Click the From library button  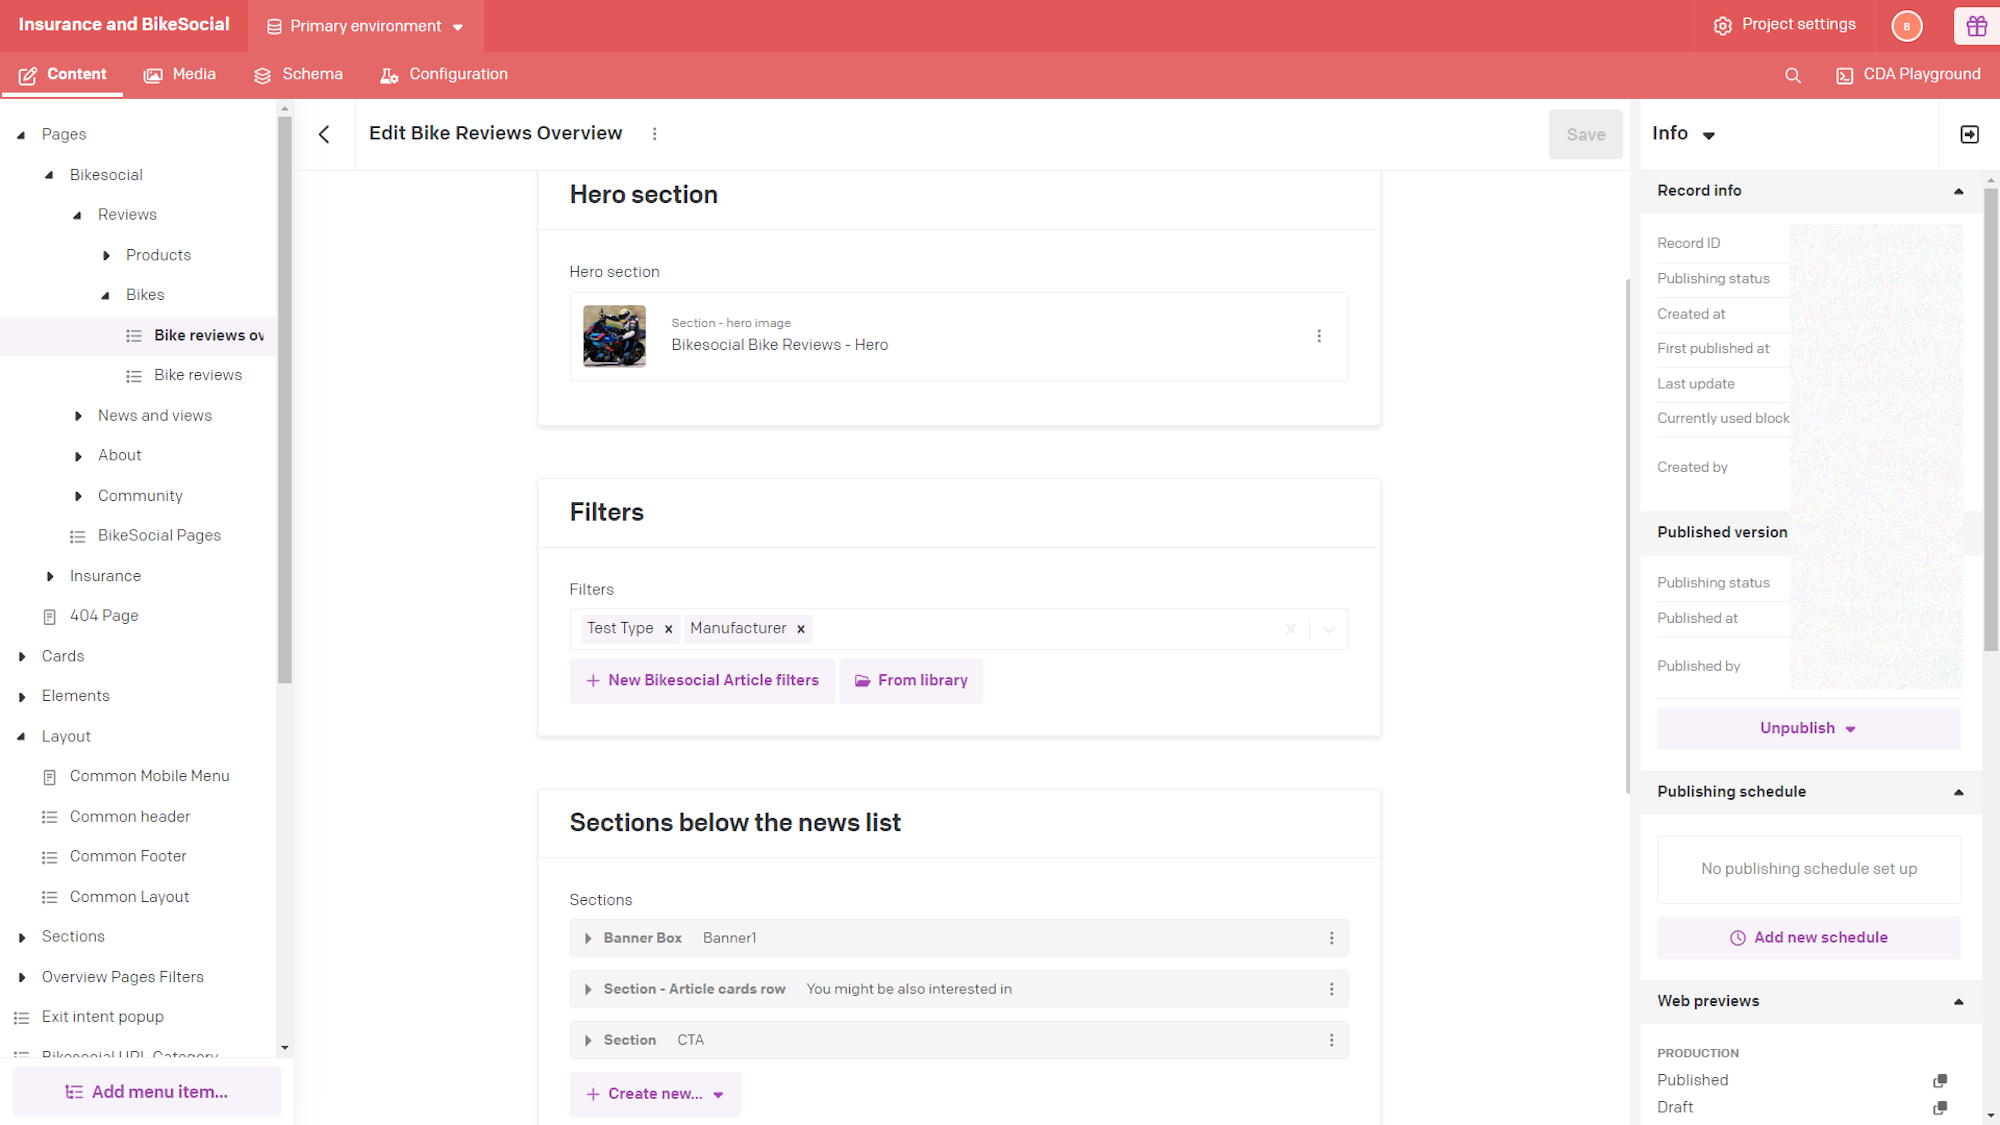point(911,681)
